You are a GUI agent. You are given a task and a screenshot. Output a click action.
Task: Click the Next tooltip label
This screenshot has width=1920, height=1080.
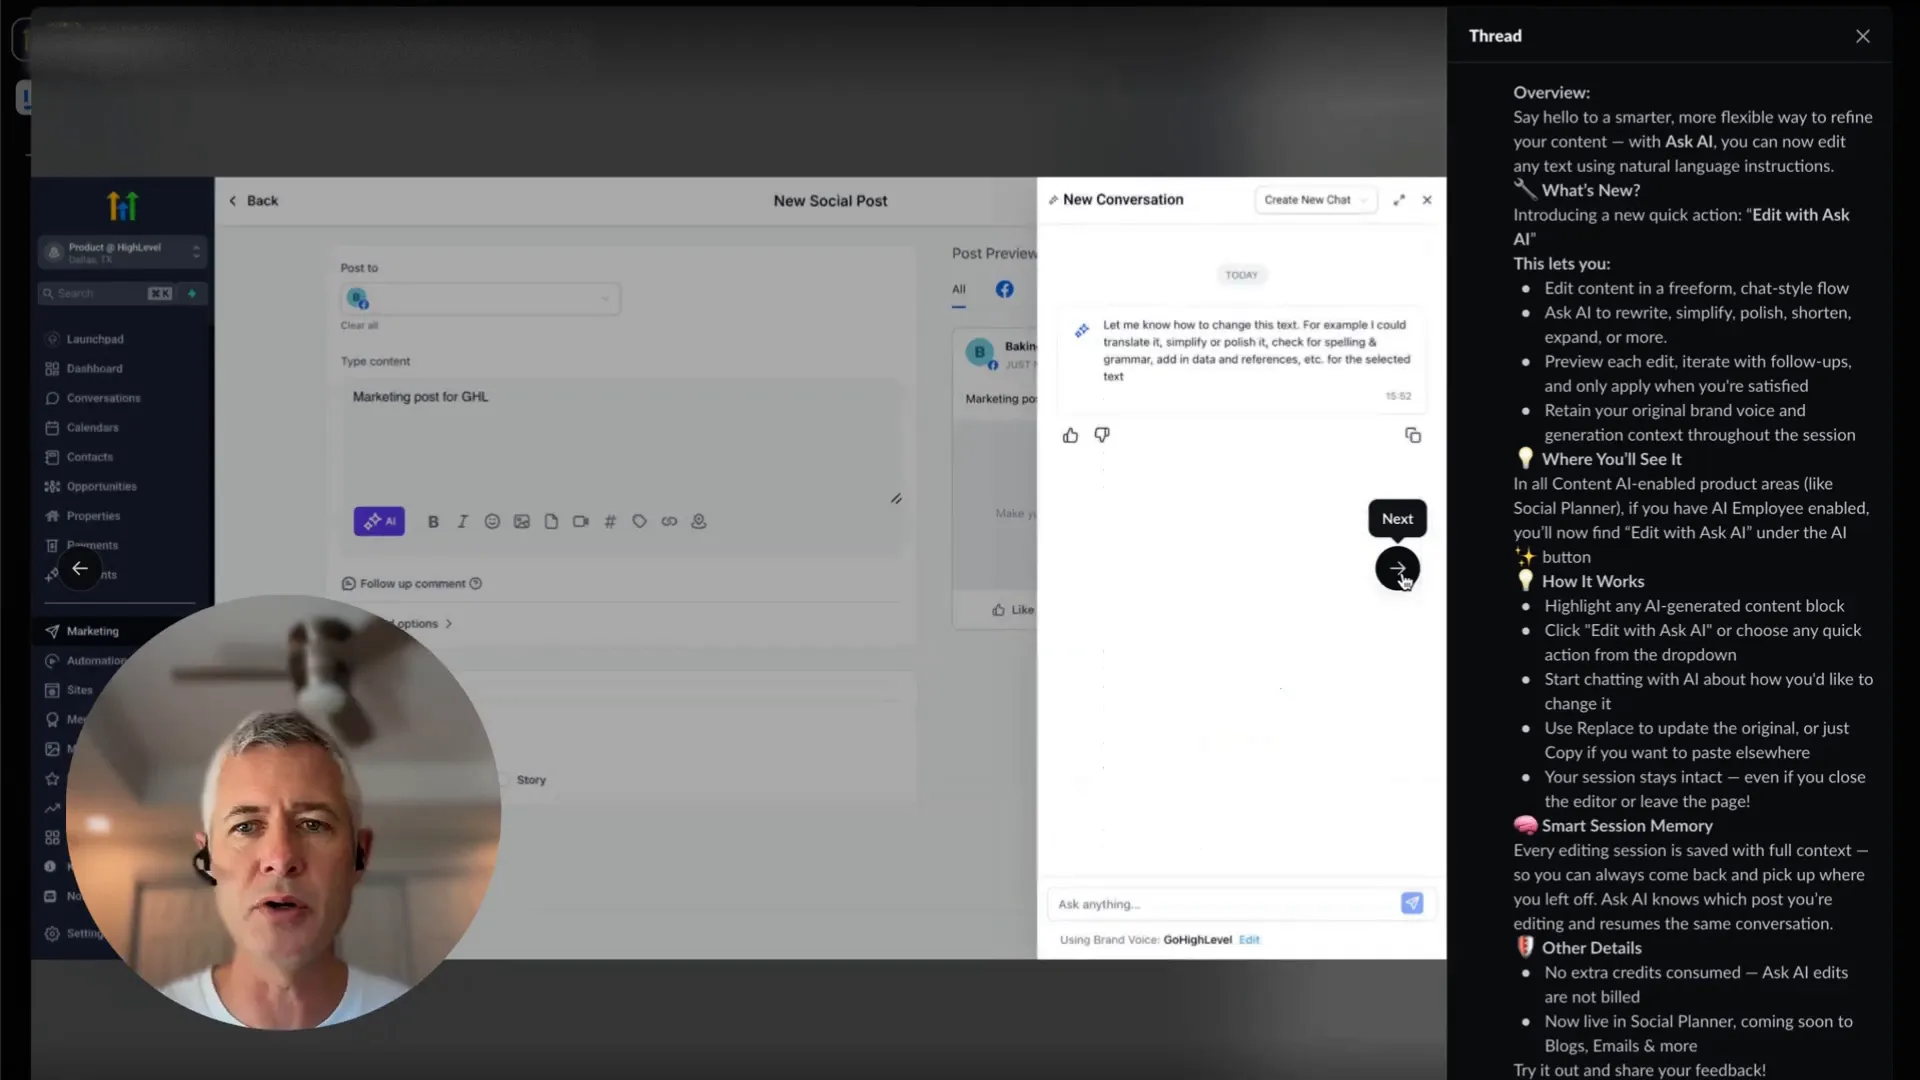tap(1397, 518)
